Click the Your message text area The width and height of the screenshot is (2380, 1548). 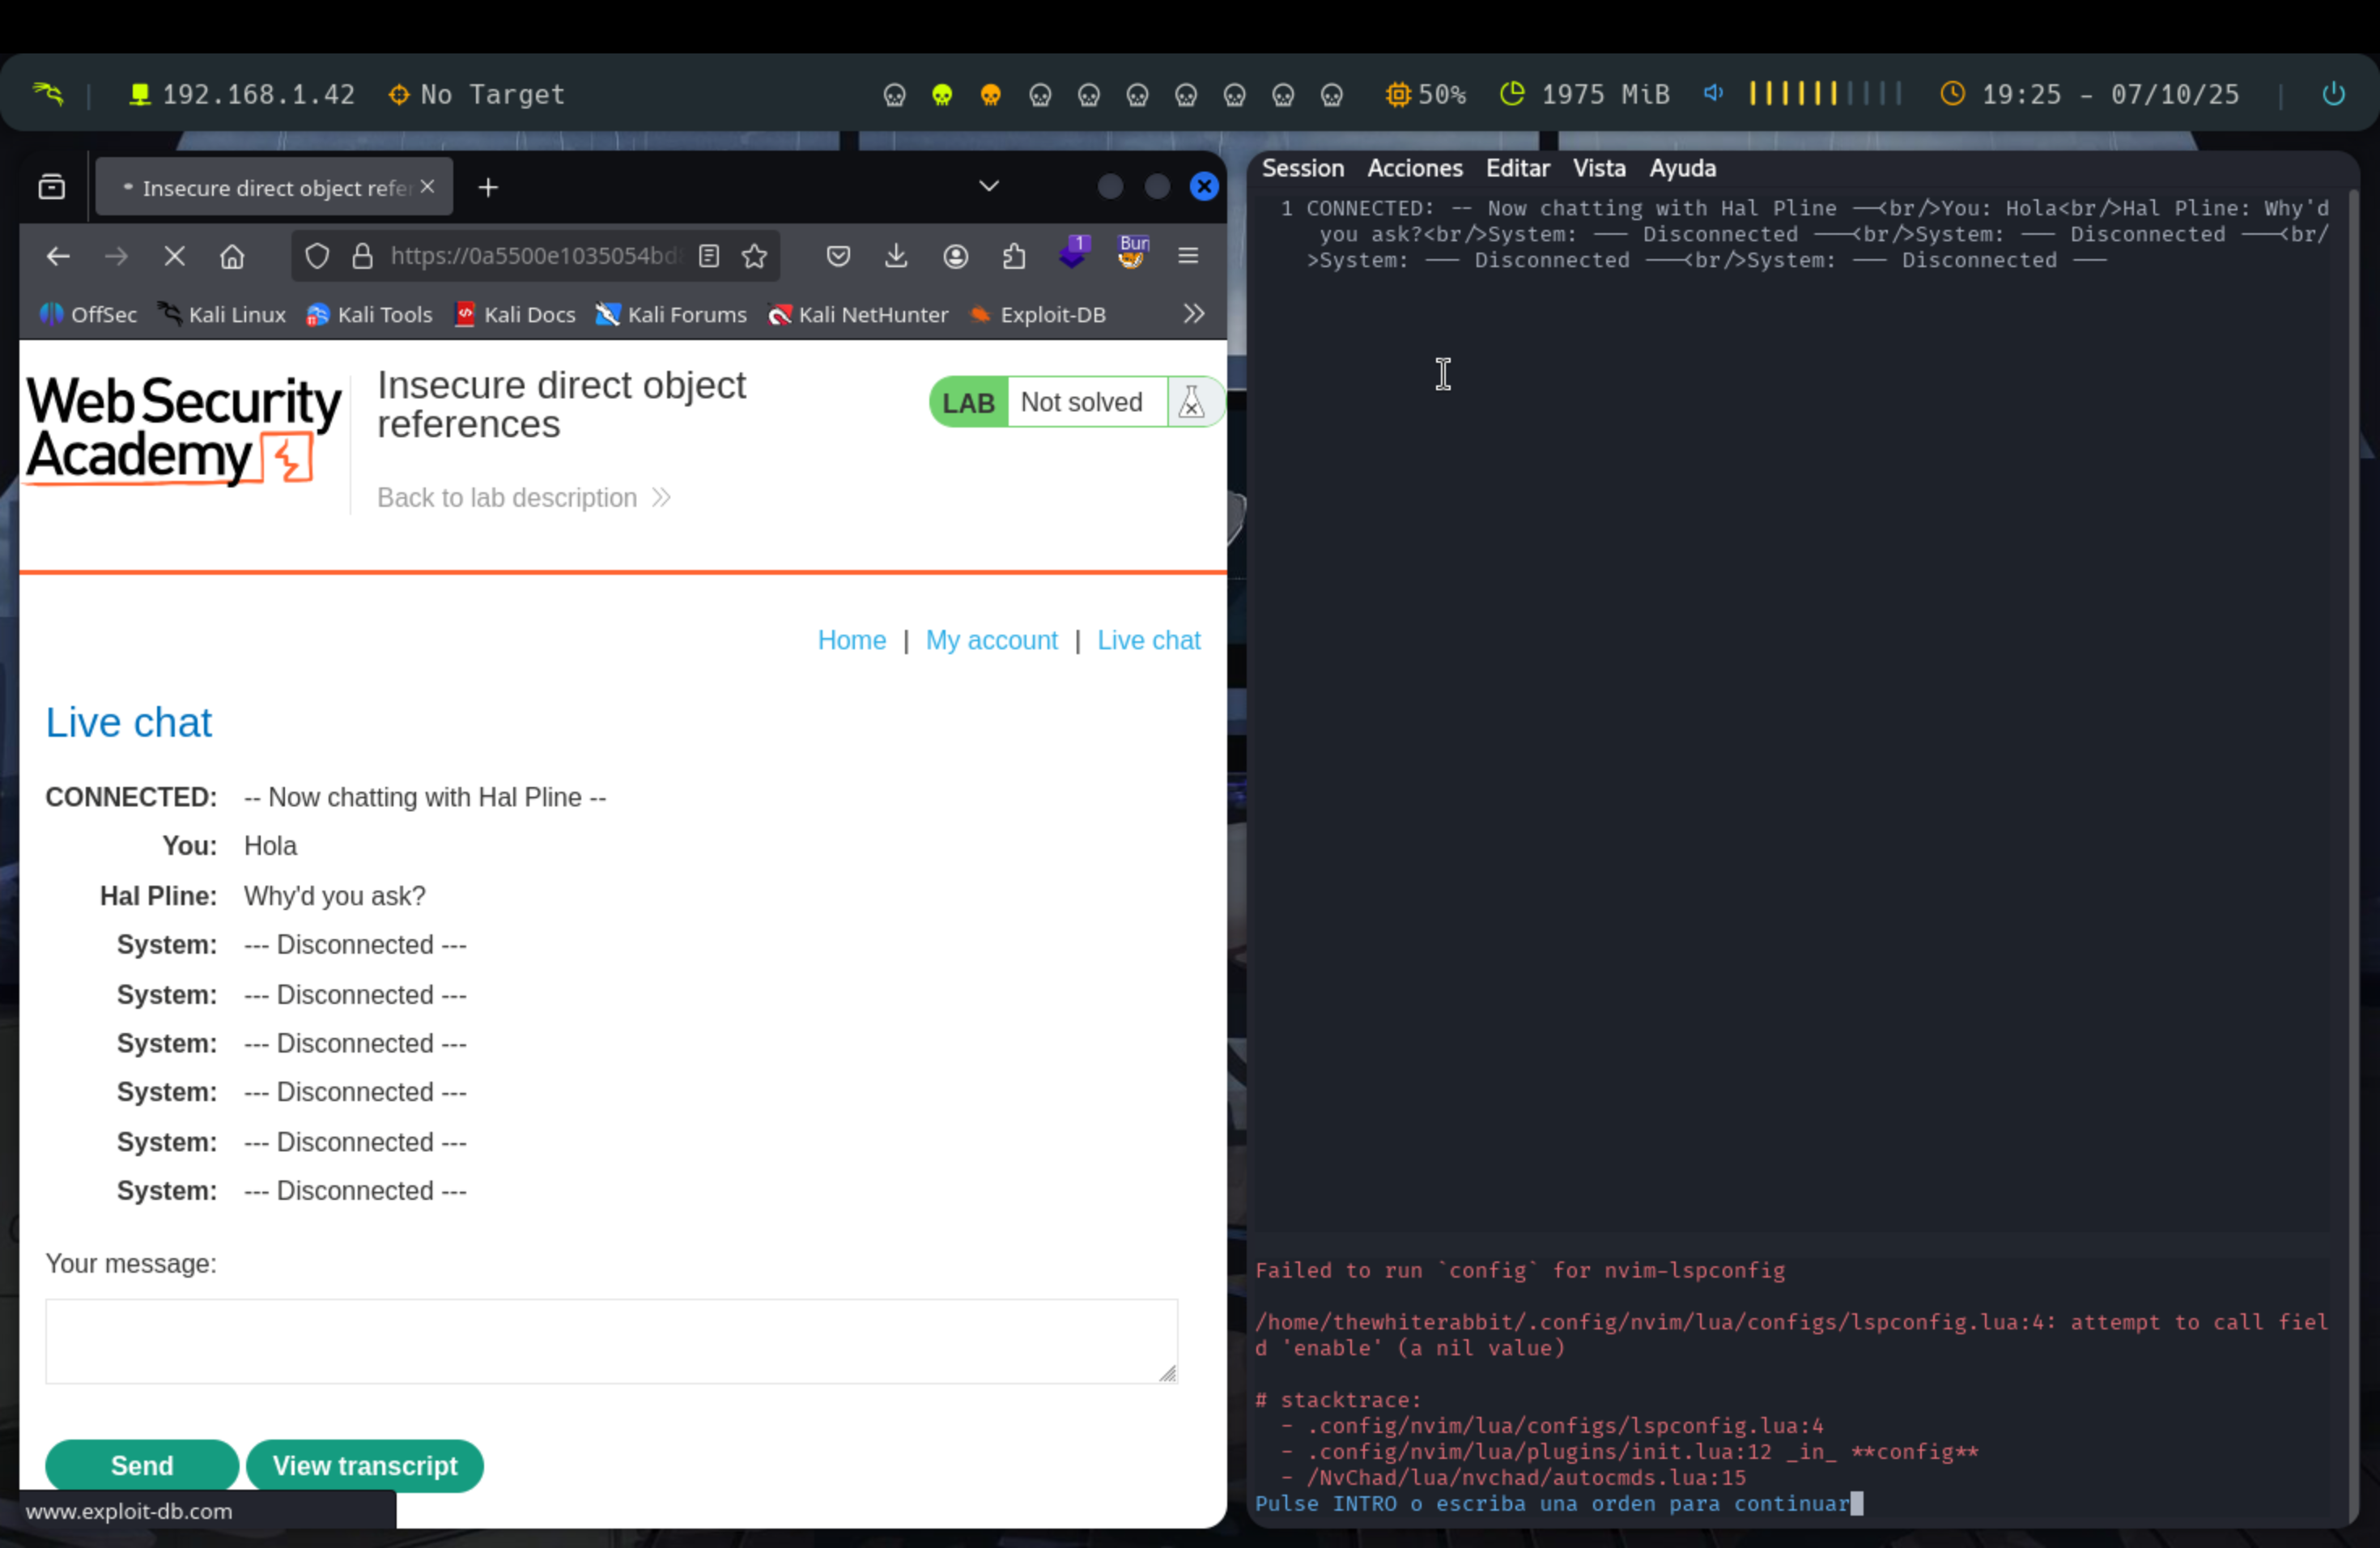pyautogui.click(x=611, y=1341)
